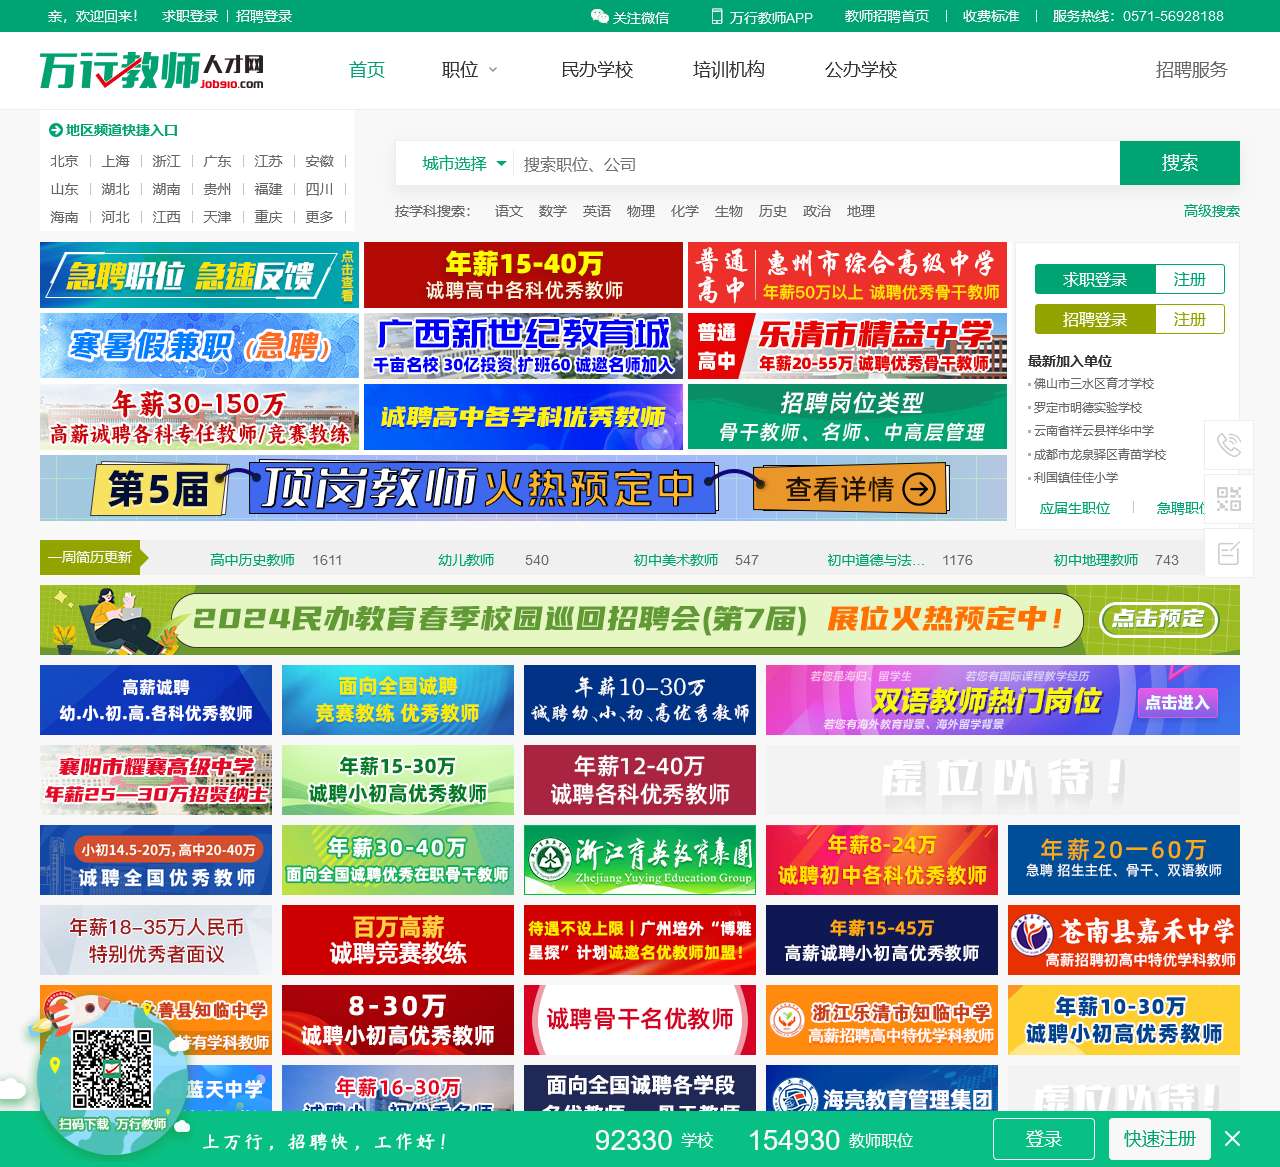Open 初中地理教师 resume category
The image size is (1280, 1167).
coord(1096,560)
